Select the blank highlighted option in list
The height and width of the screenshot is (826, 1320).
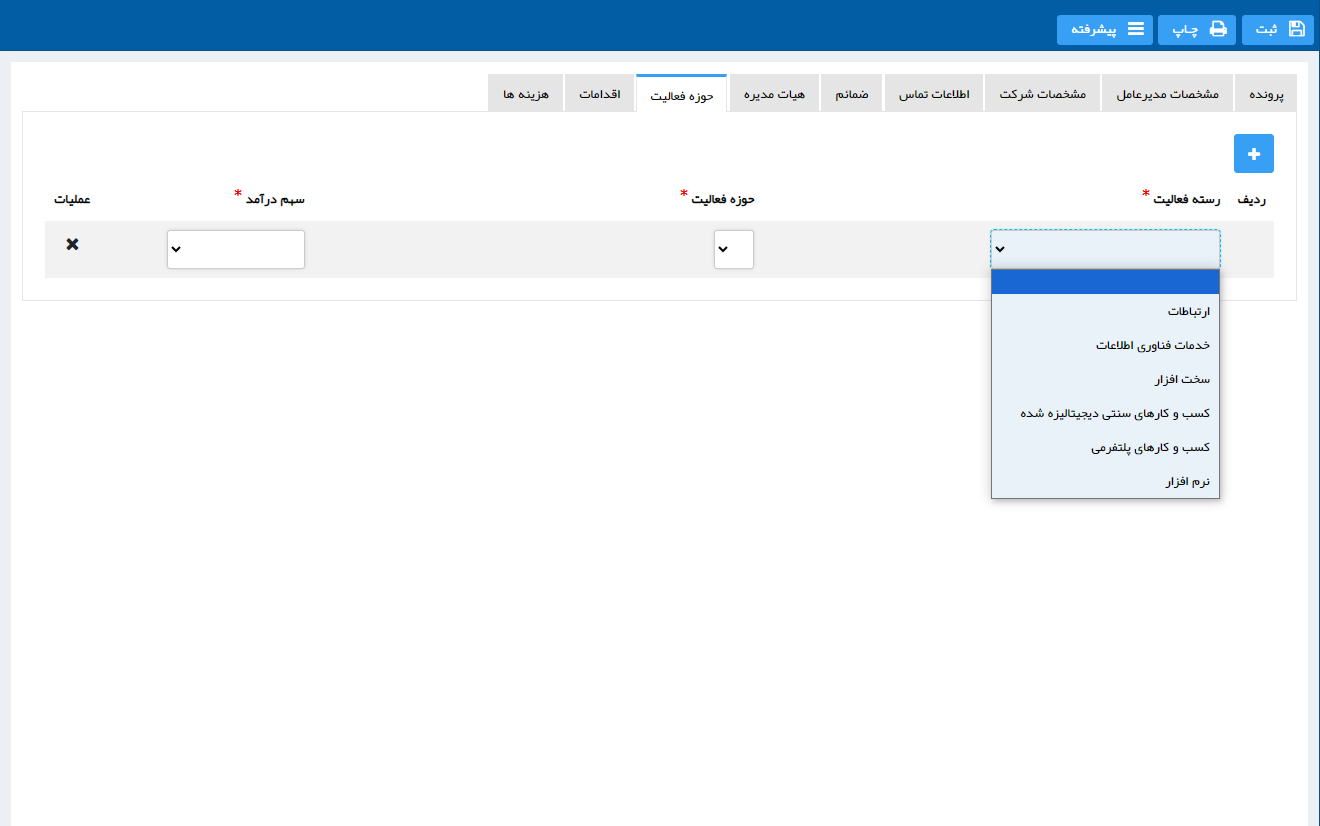[x=1105, y=282]
